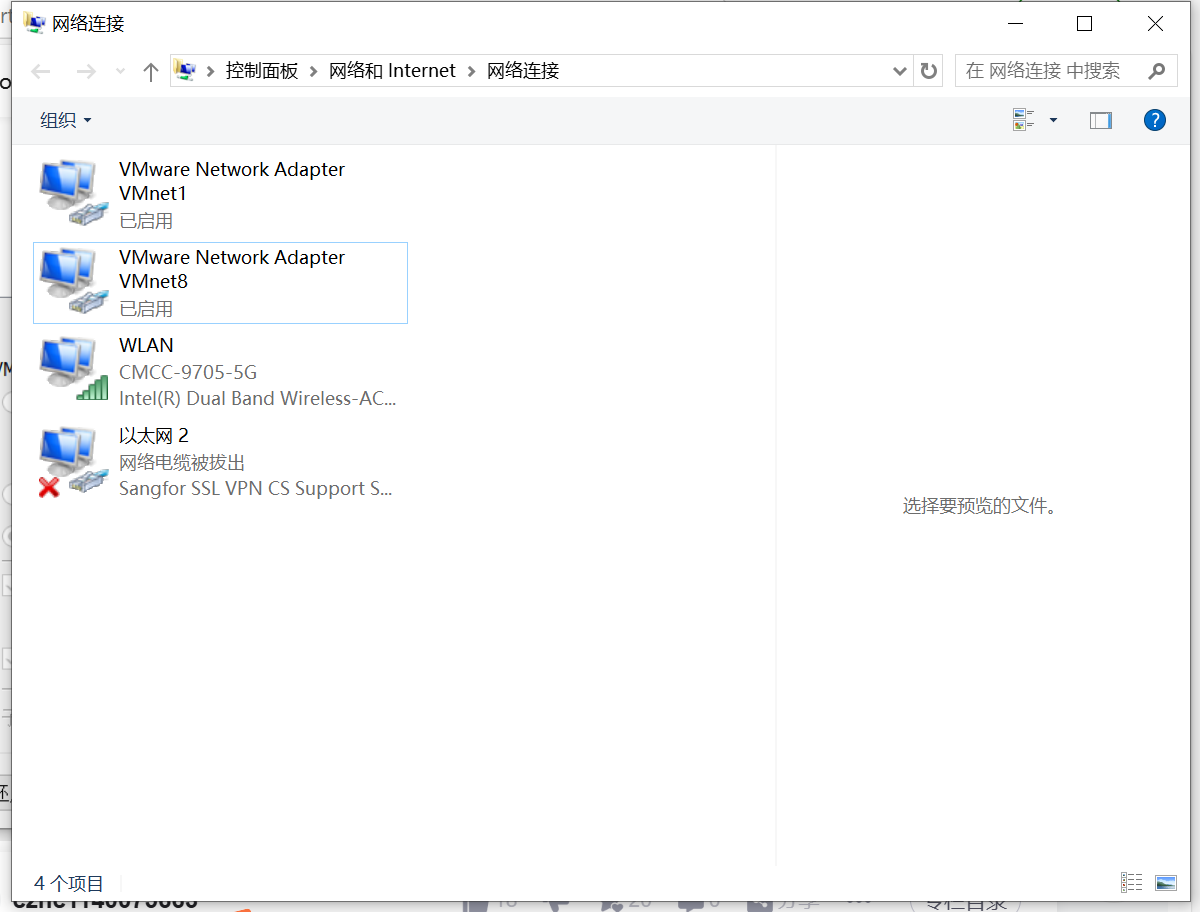The width and height of the screenshot is (1200, 912).
Task: Click the 4 个项目 status bar text
Action: (69, 883)
